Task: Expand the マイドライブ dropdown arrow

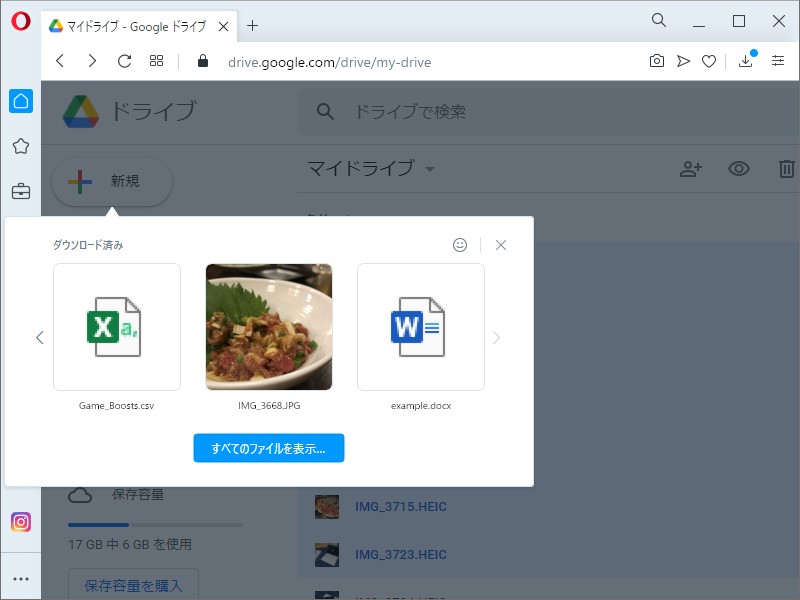Action: [430, 170]
